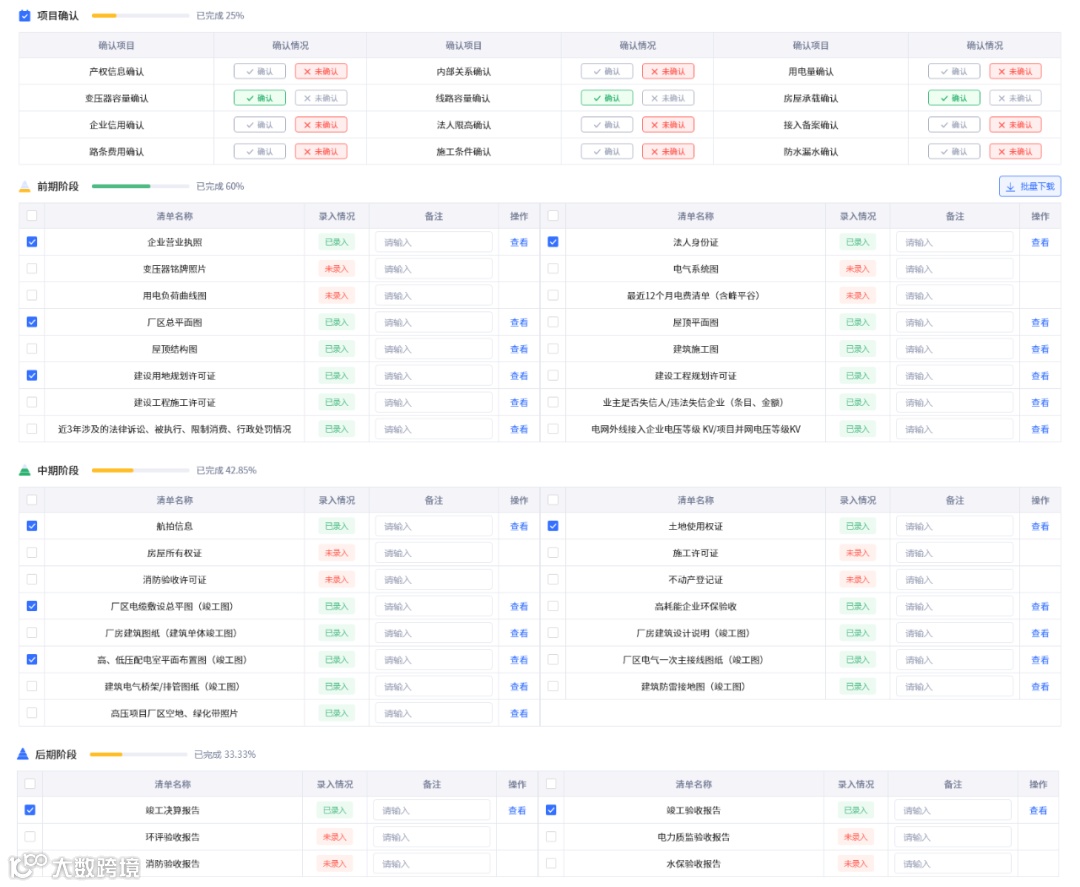The height and width of the screenshot is (887, 1080).
Task: Click 查看 for 厂区总平面图
Action: [x=519, y=322]
